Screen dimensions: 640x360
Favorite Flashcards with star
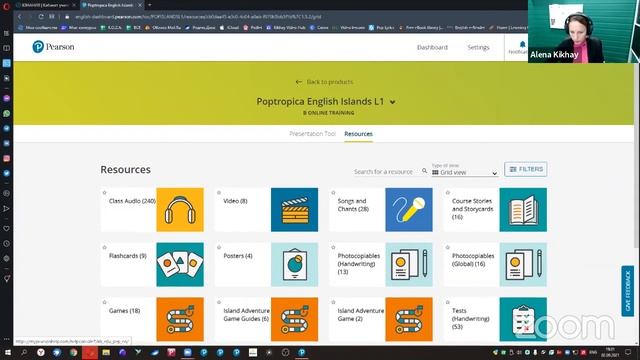[104, 247]
